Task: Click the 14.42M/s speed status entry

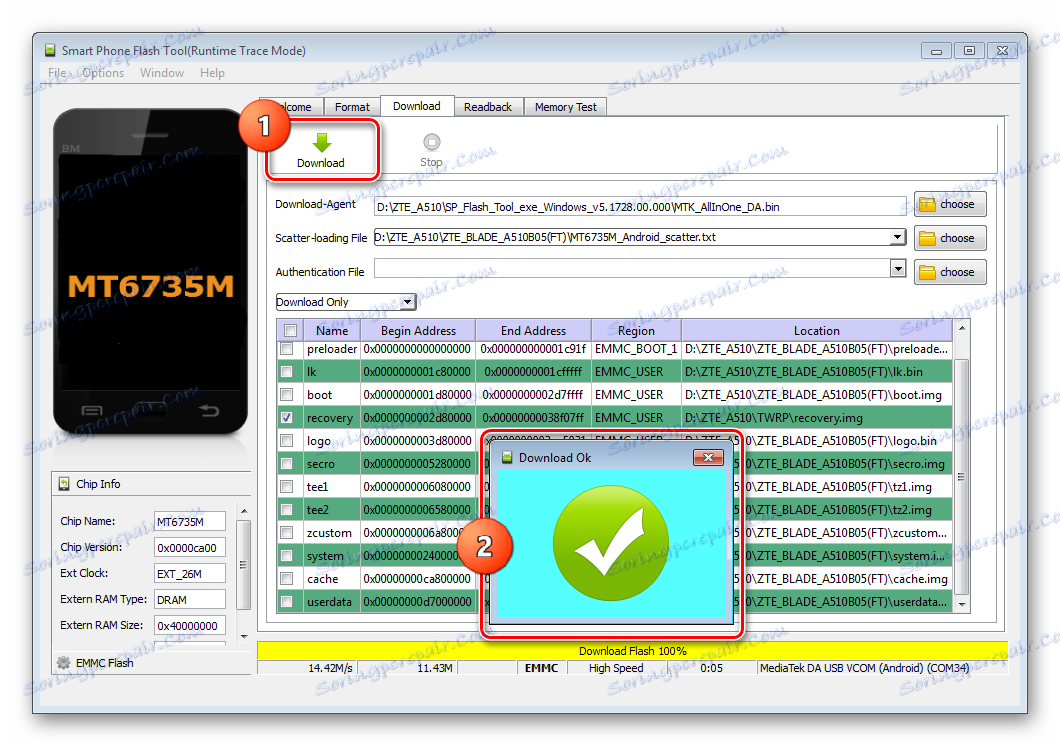Action: coord(331,668)
